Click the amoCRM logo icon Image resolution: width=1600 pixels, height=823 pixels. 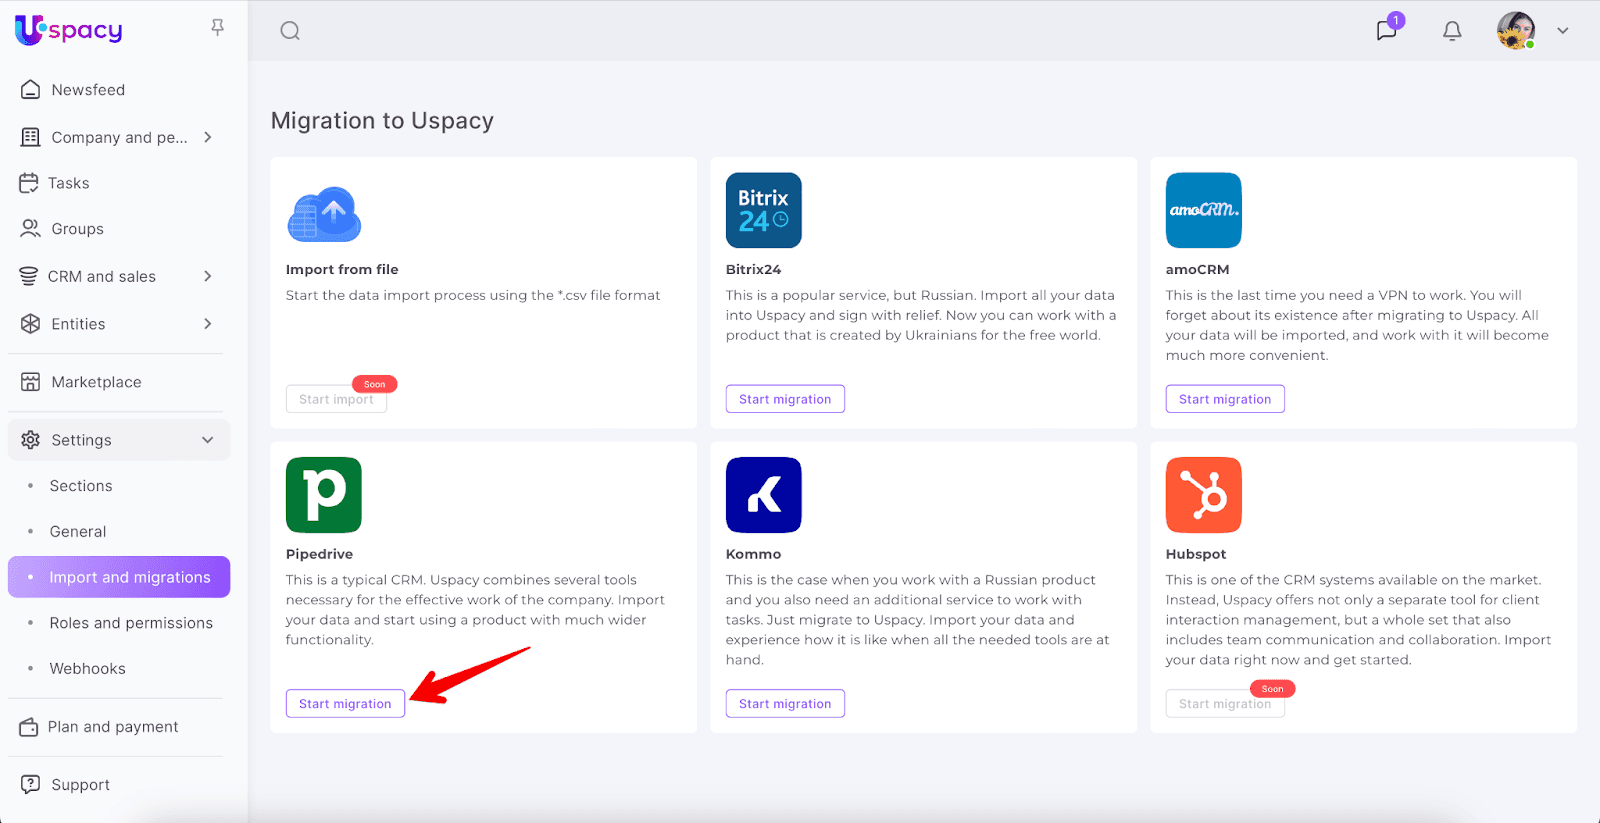point(1203,210)
